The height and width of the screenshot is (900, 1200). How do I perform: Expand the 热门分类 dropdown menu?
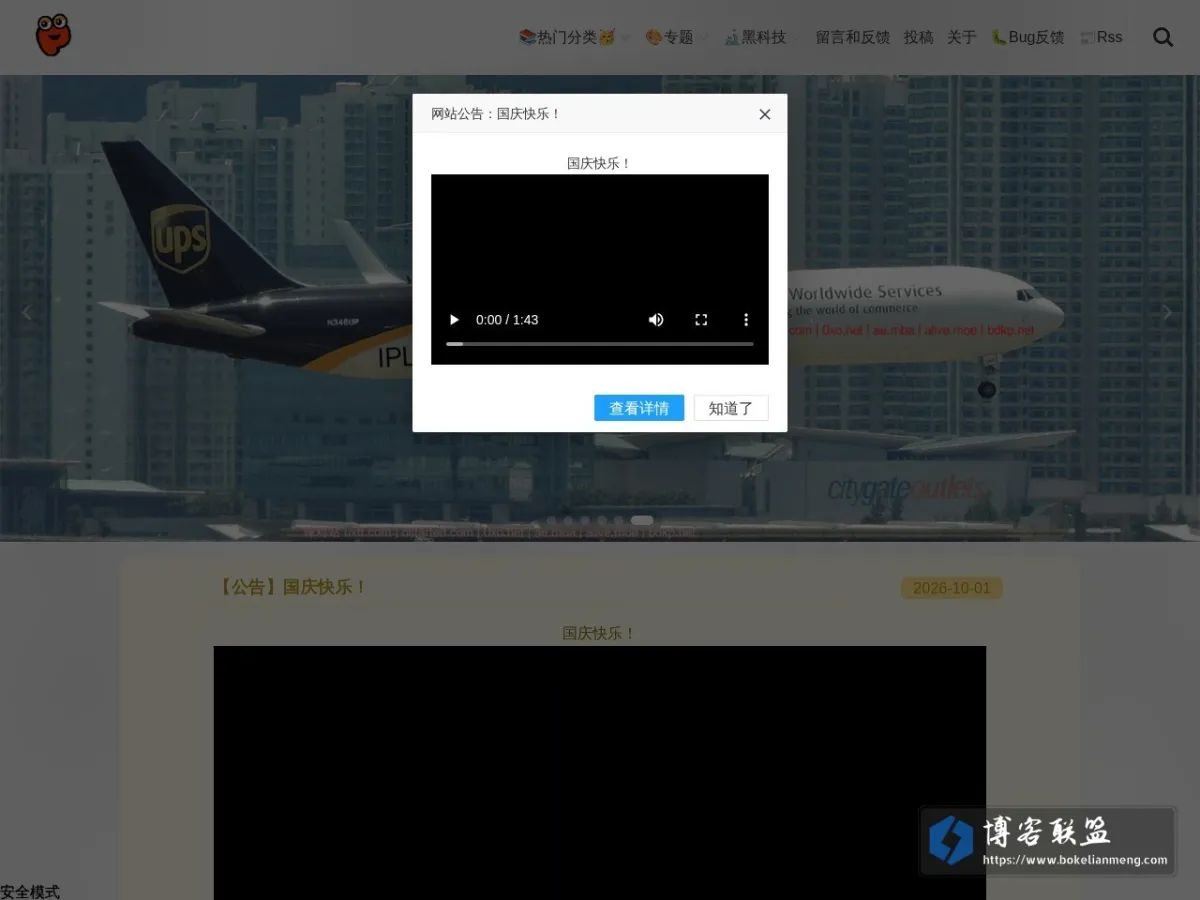click(x=574, y=37)
